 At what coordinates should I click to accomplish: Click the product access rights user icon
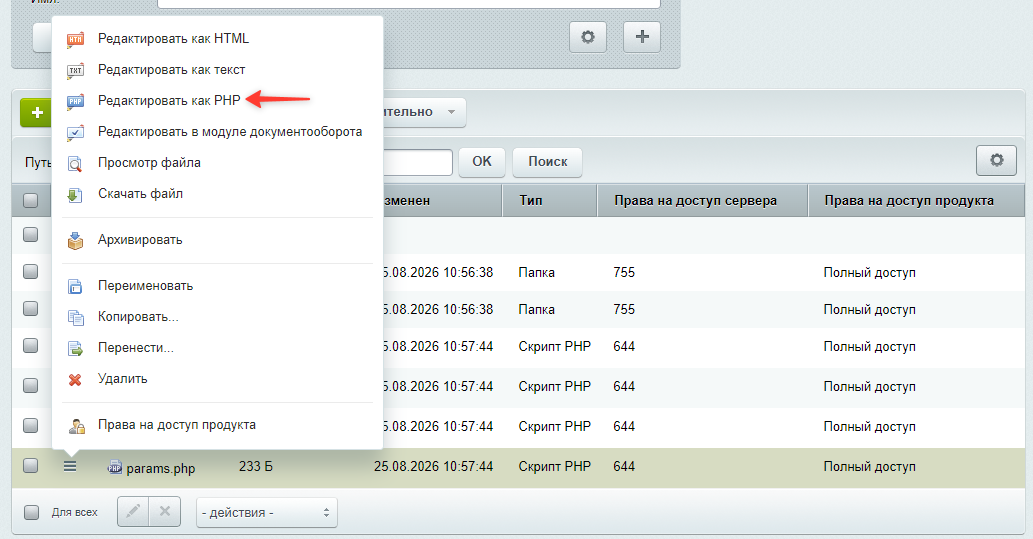coord(76,426)
